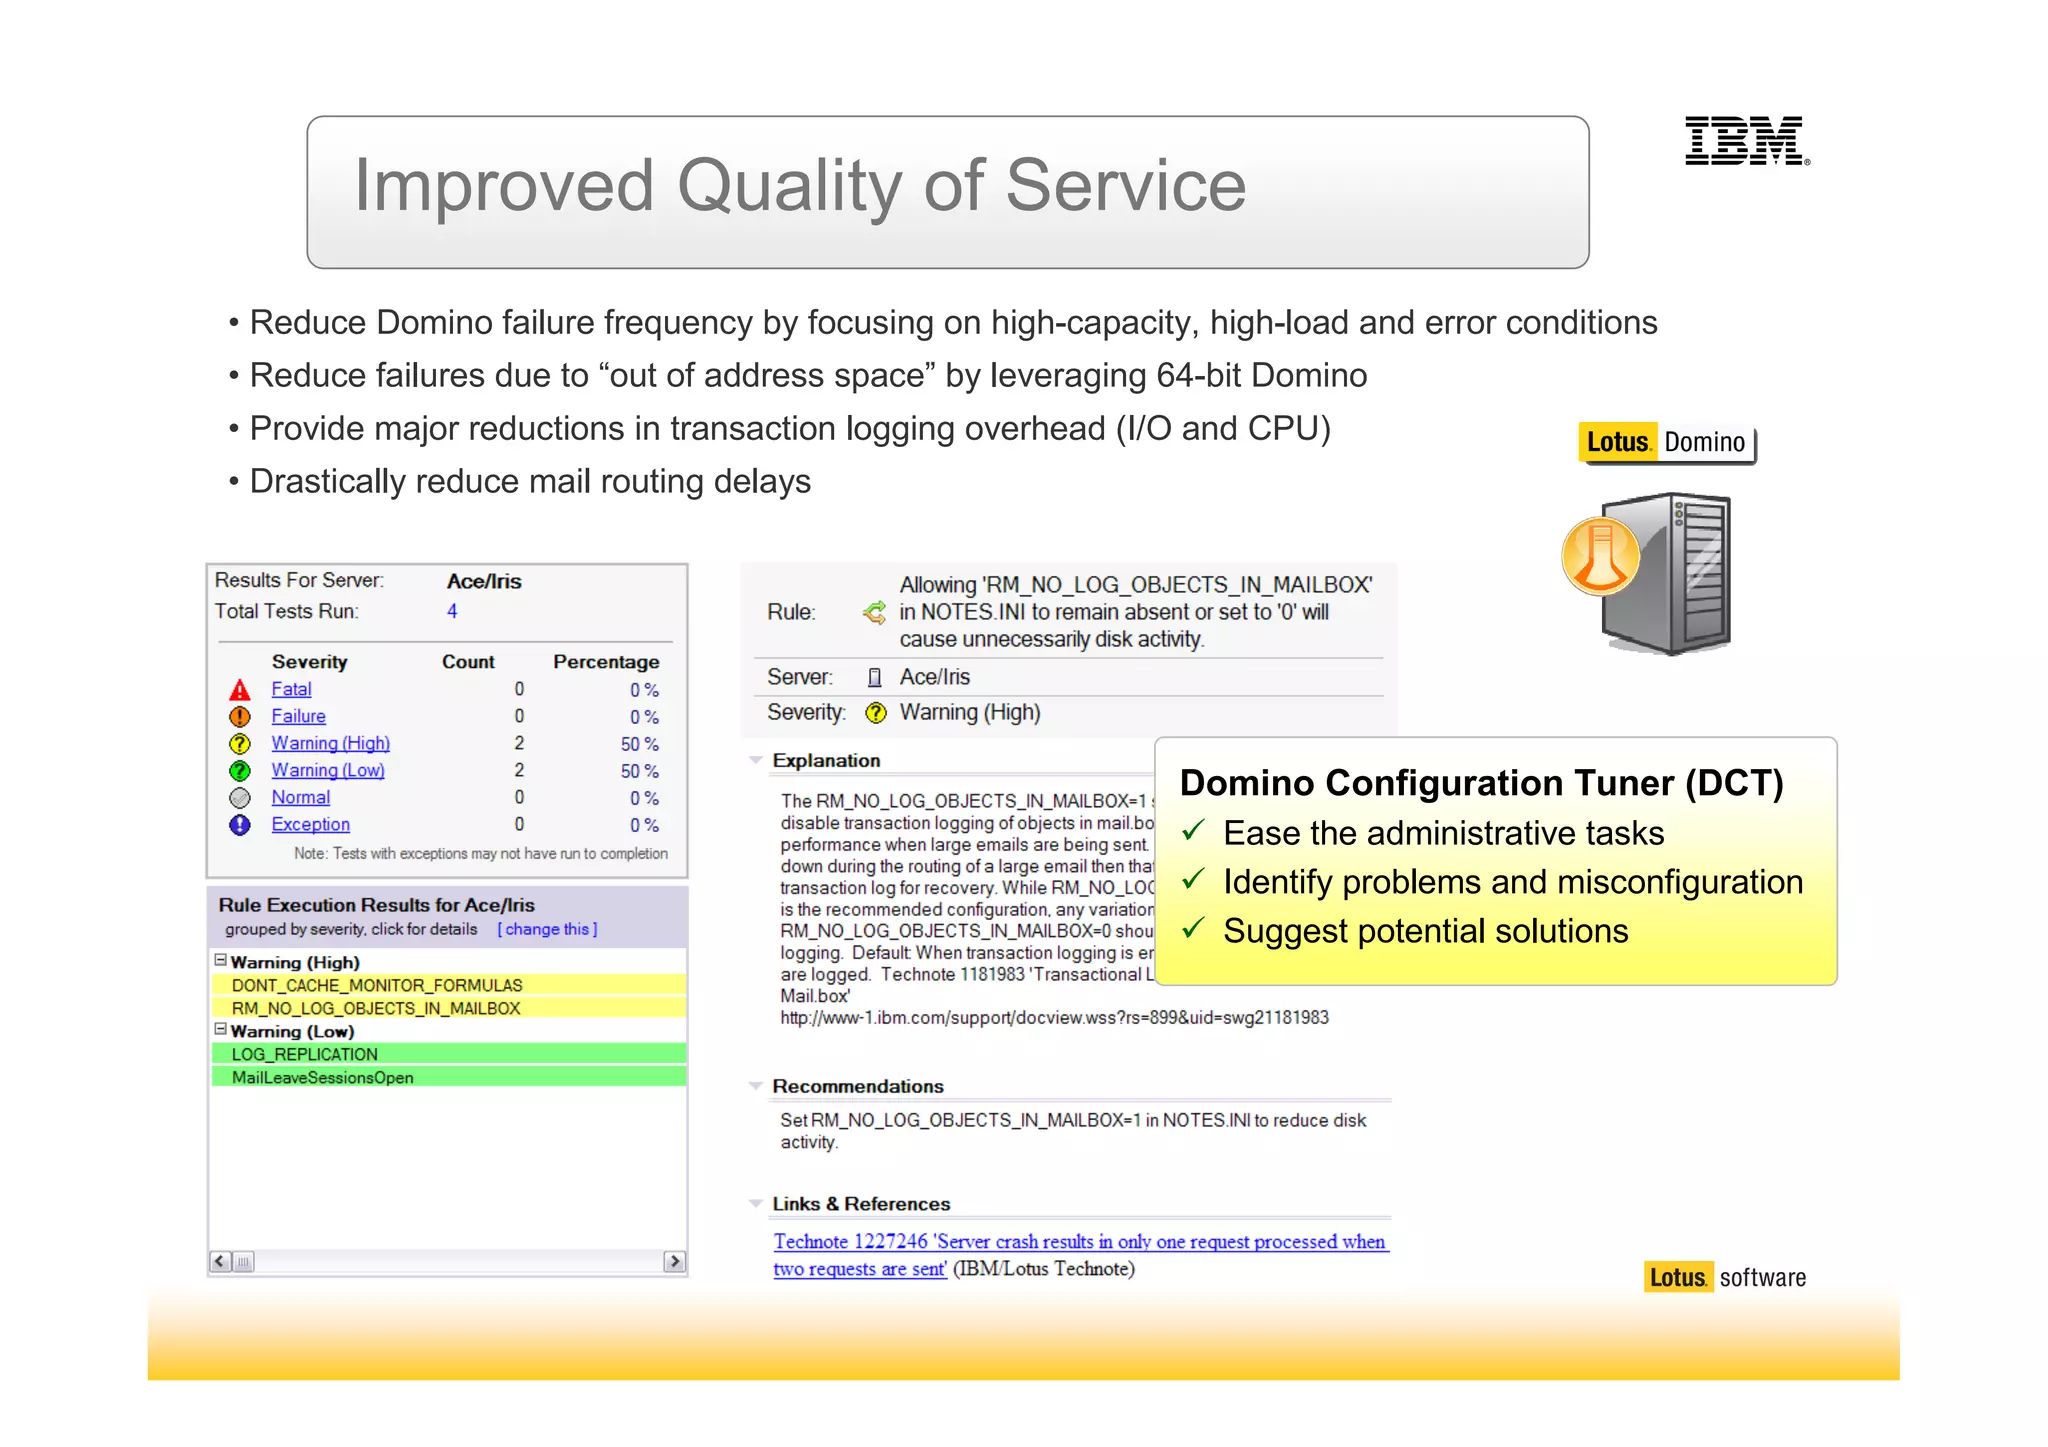Screen dimensions: 2048x1447
Task: Select the RM_NO_LOG_OBJECTS_IN_MAILBOX rule row
Action: click(448, 1009)
